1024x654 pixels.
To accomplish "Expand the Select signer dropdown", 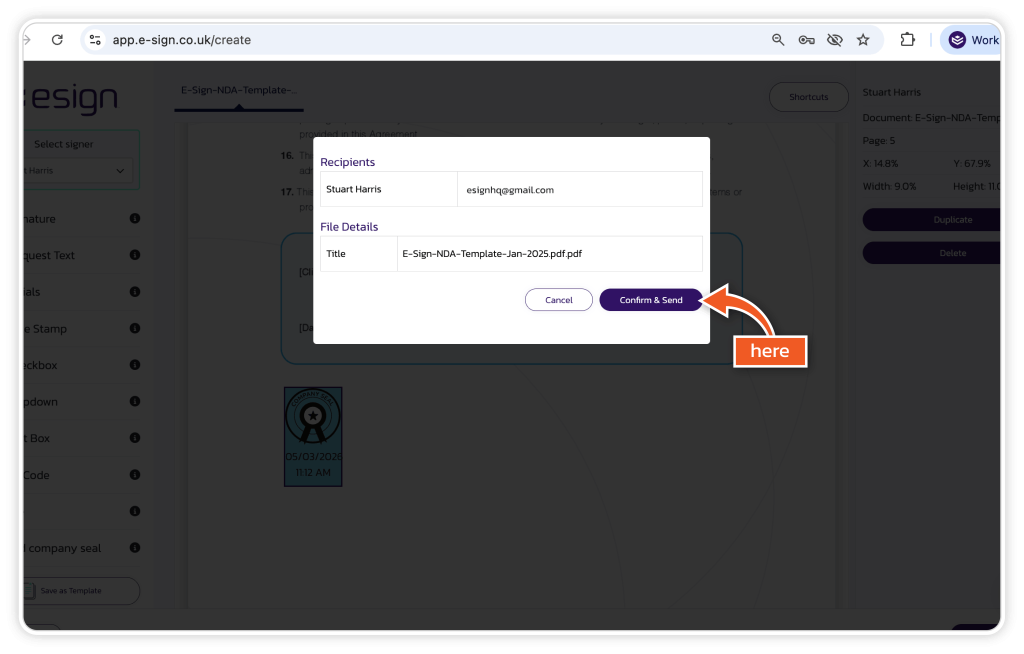I will coord(78,171).
